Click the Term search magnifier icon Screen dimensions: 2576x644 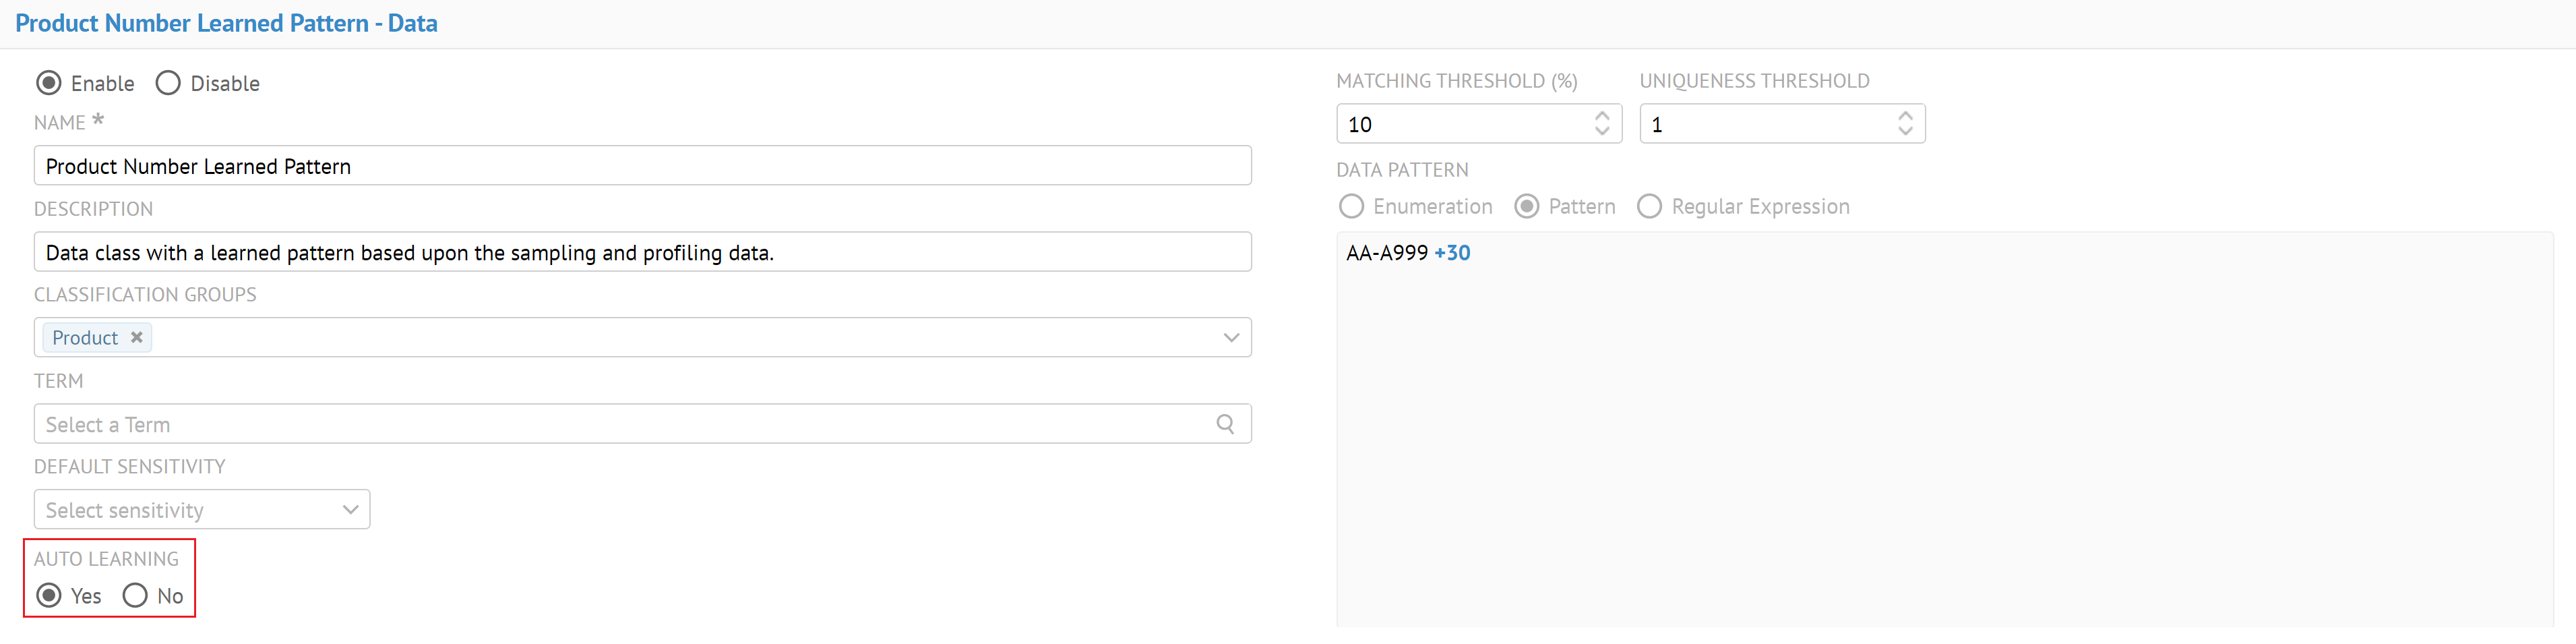pos(1225,424)
